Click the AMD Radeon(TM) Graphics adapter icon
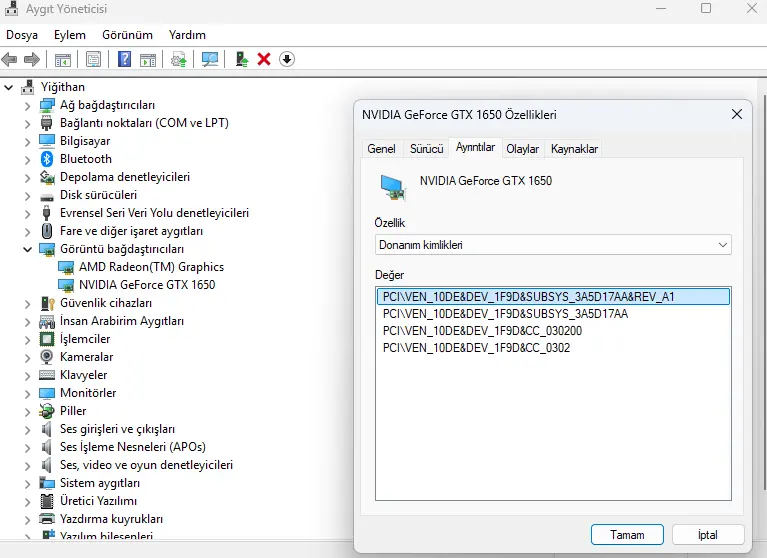This screenshot has width=767, height=558. coord(66,268)
